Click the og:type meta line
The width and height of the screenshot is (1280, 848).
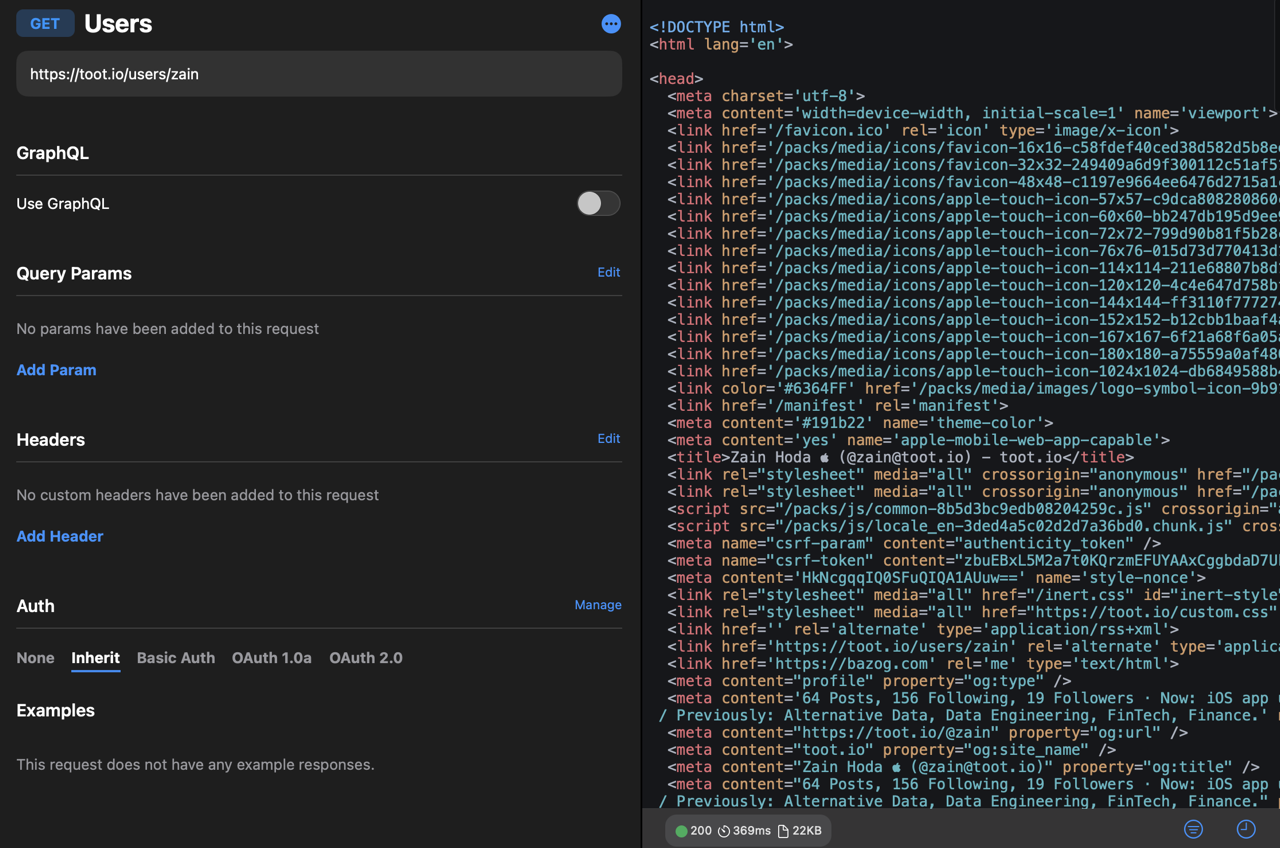pyautogui.click(x=869, y=681)
